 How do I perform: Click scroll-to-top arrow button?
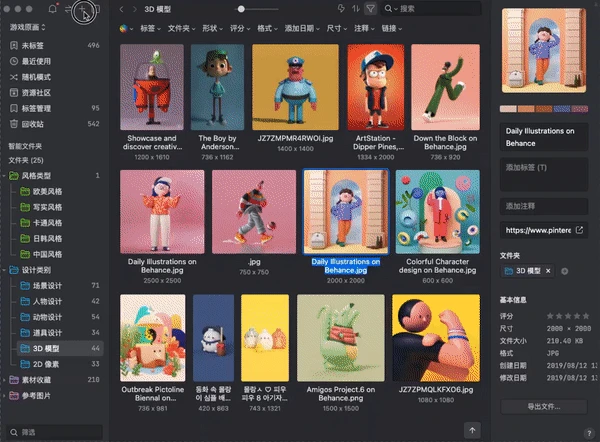(472, 431)
